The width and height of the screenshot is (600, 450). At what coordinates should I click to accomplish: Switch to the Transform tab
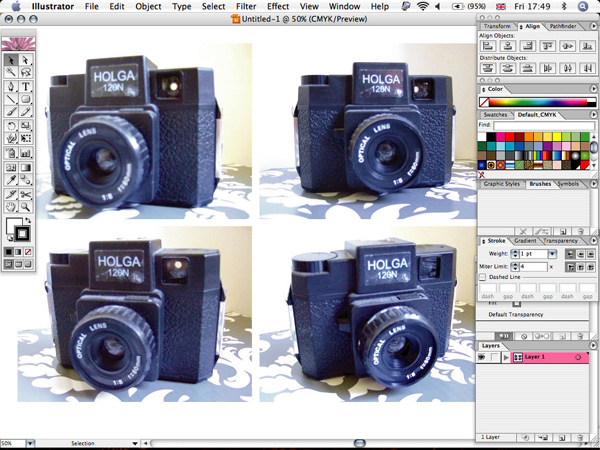[x=497, y=26]
